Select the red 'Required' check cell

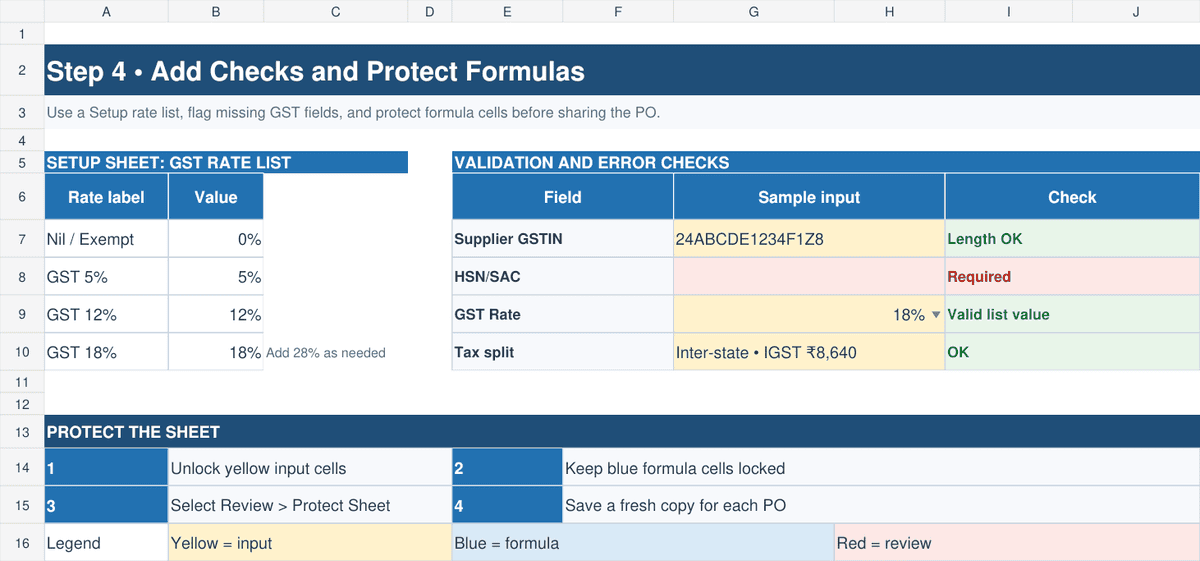pos(1072,277)
